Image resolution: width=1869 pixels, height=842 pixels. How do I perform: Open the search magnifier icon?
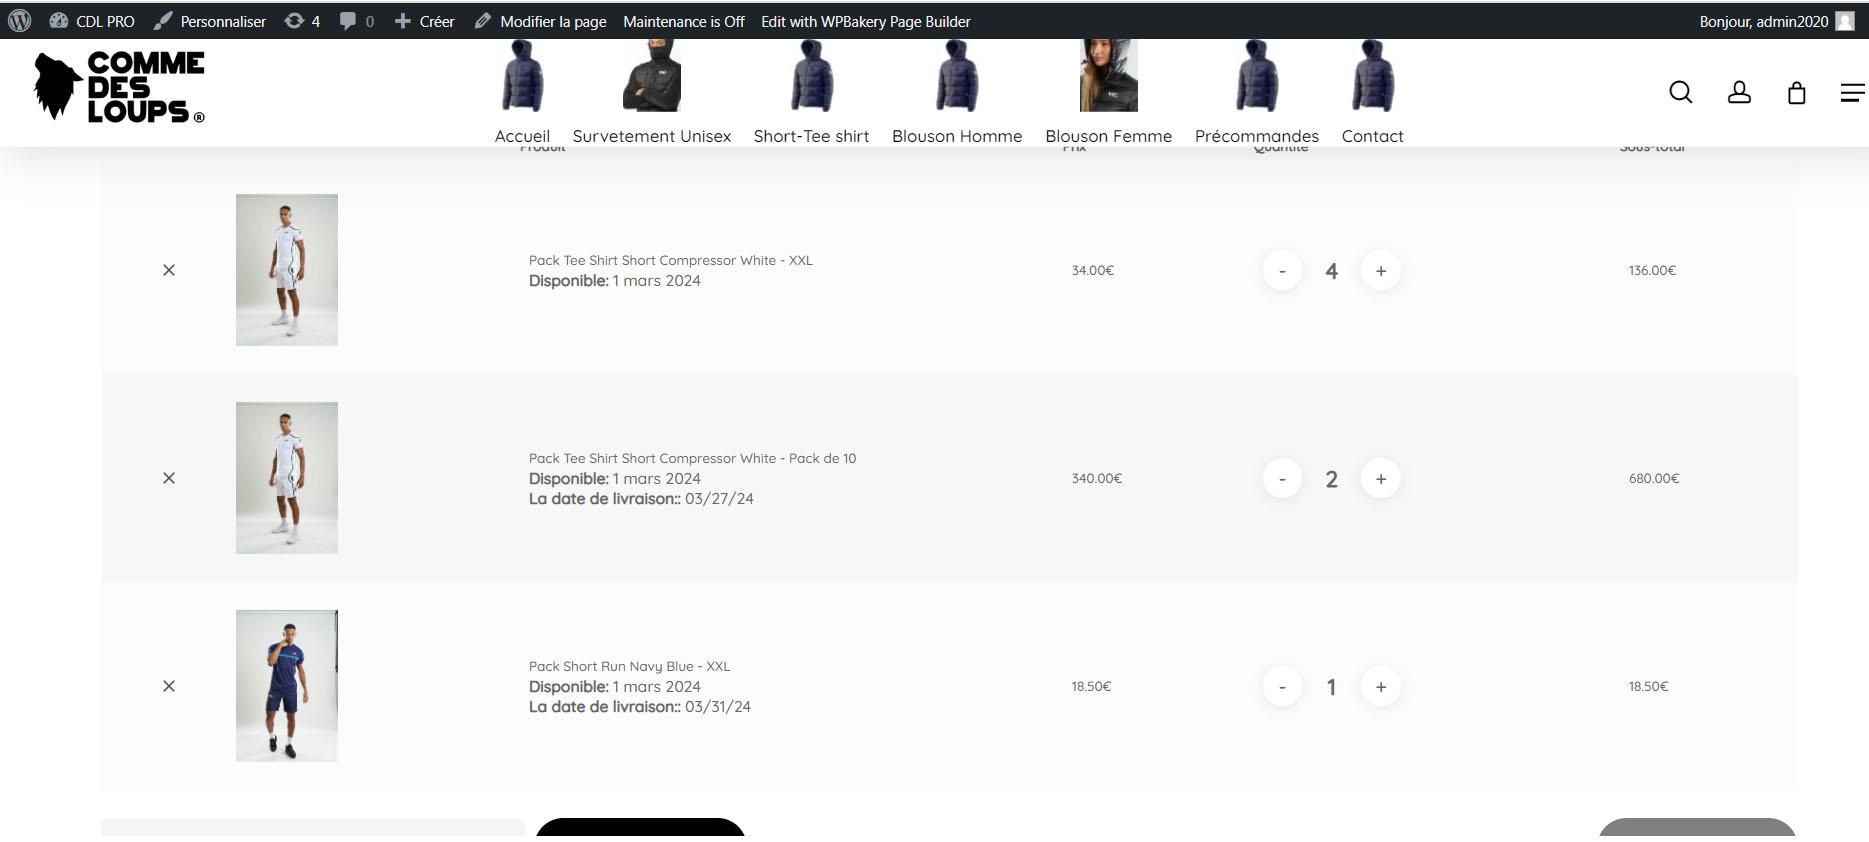[1680, 93]
